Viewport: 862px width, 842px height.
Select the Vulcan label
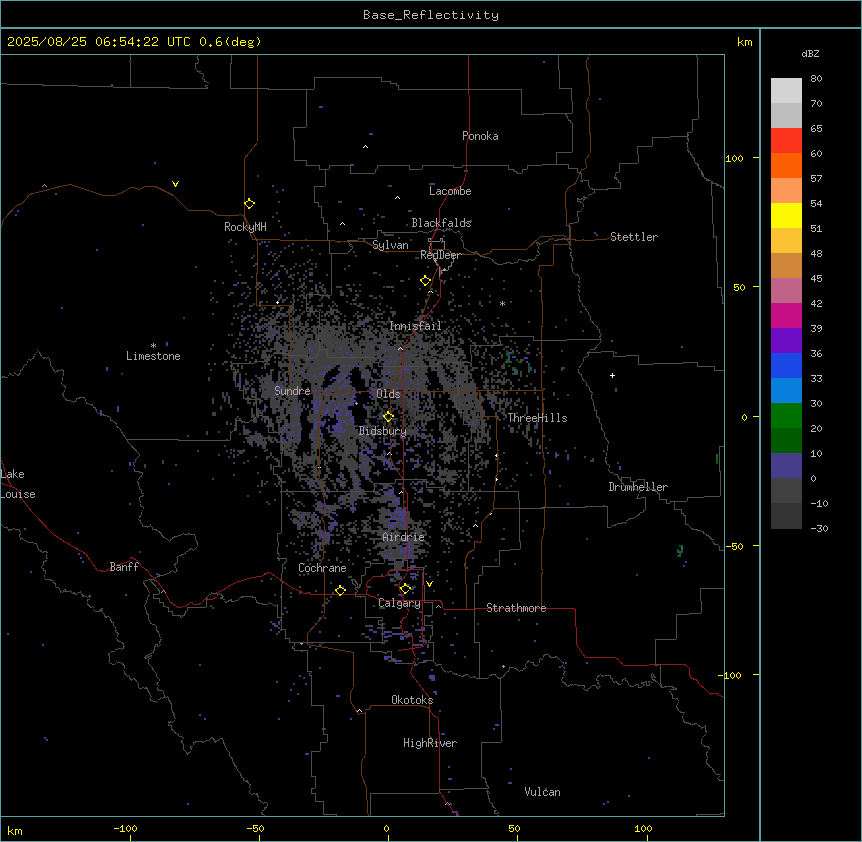543,792
